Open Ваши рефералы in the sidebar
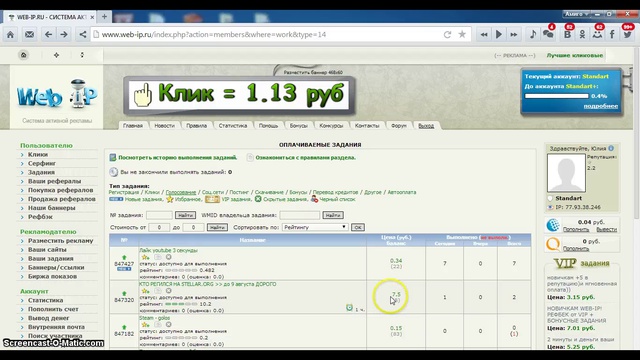This screenshot has height=360, width=640. tap(54, 181)
